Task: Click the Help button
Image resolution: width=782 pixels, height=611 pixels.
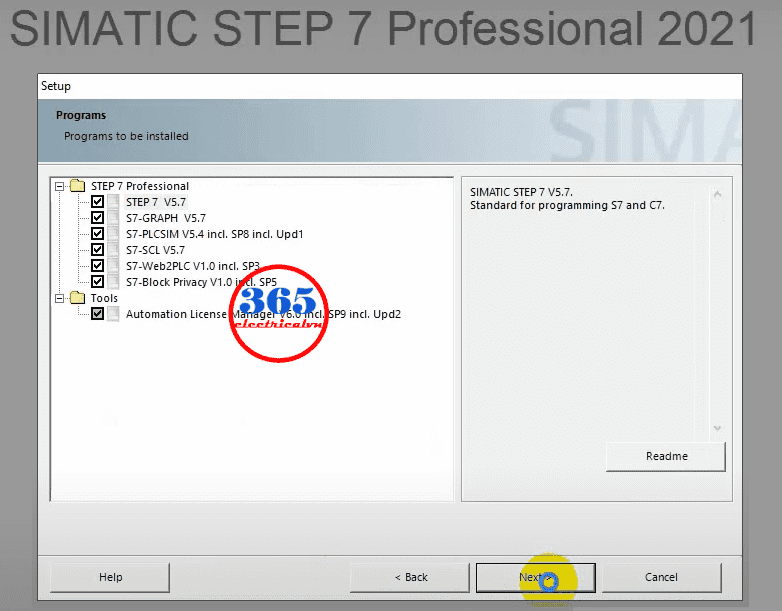Action: (110, 577)
